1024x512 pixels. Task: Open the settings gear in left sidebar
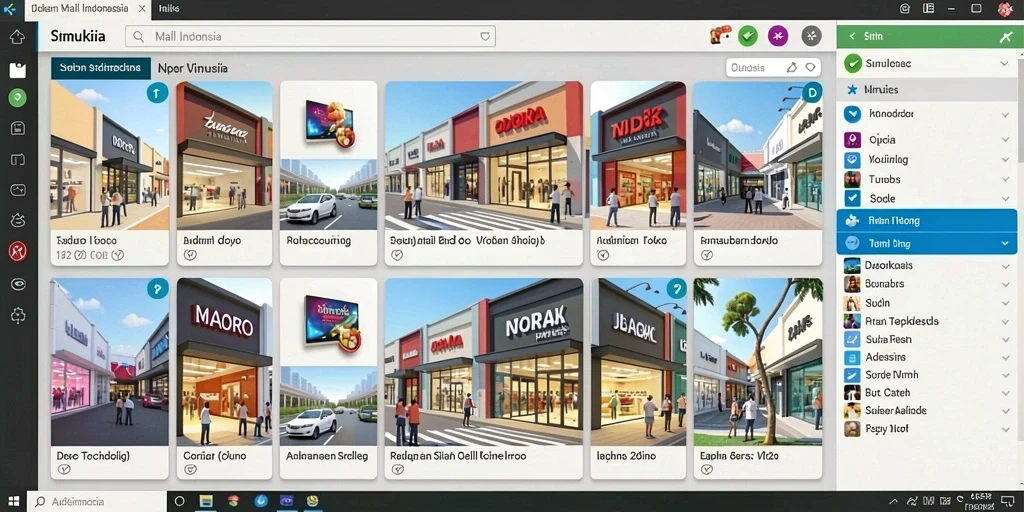tap(18, 315)
